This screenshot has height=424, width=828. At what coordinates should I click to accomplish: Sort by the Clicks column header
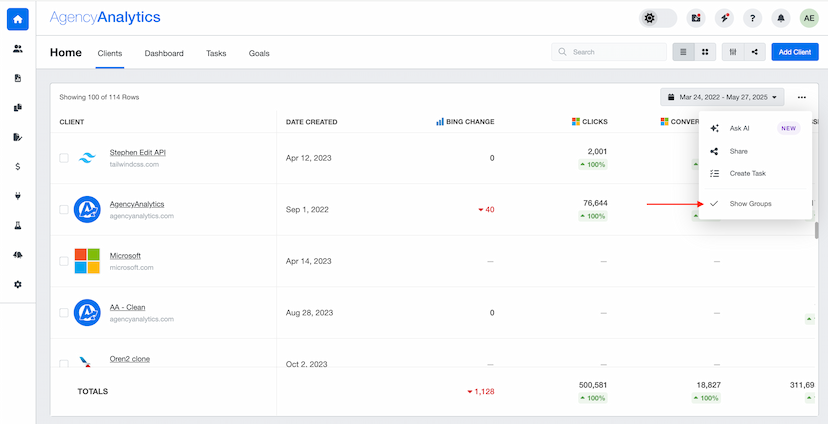click(x=589, y=122)
